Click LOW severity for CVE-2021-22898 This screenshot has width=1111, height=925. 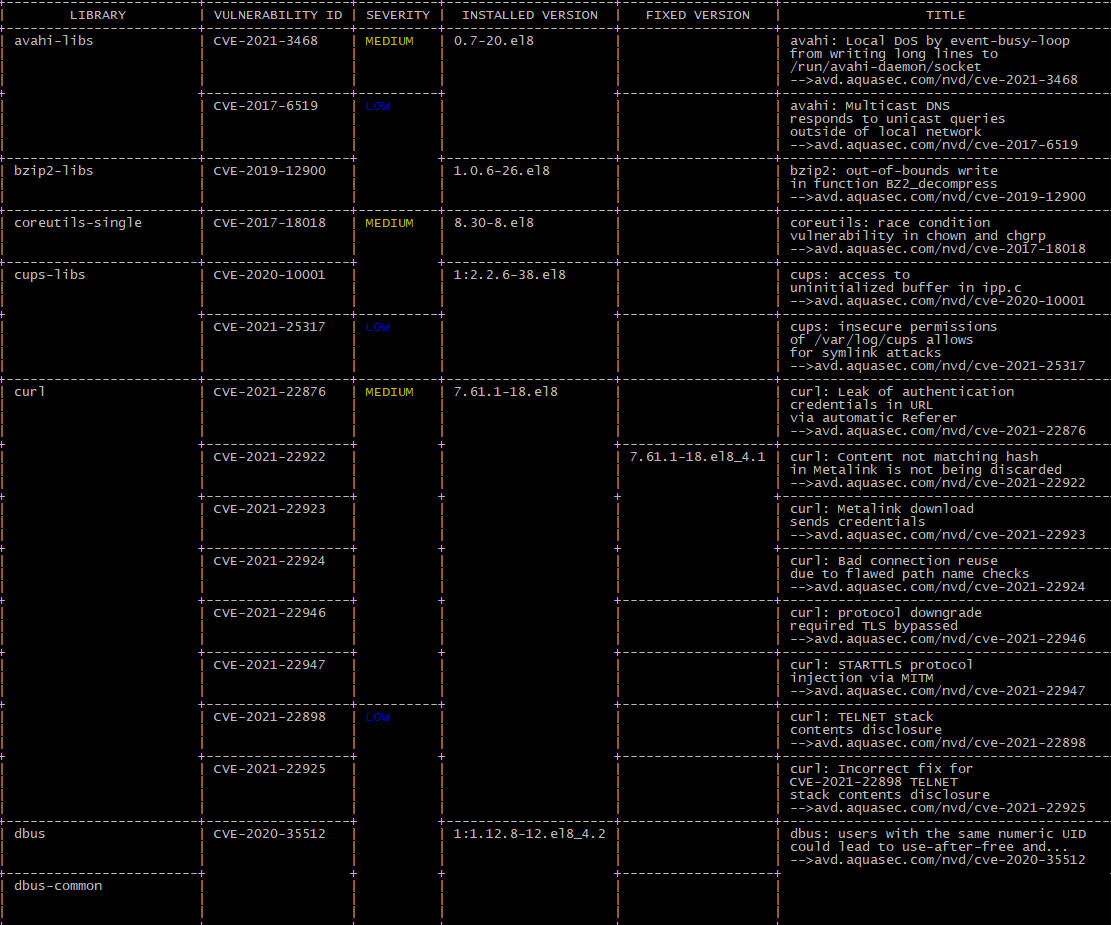(x=378, y=717)
